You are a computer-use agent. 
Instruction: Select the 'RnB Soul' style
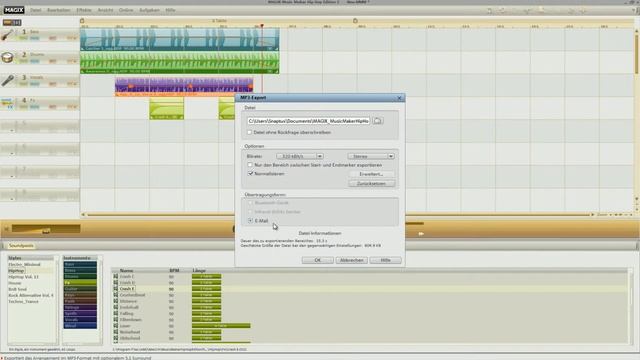point(18,289)
